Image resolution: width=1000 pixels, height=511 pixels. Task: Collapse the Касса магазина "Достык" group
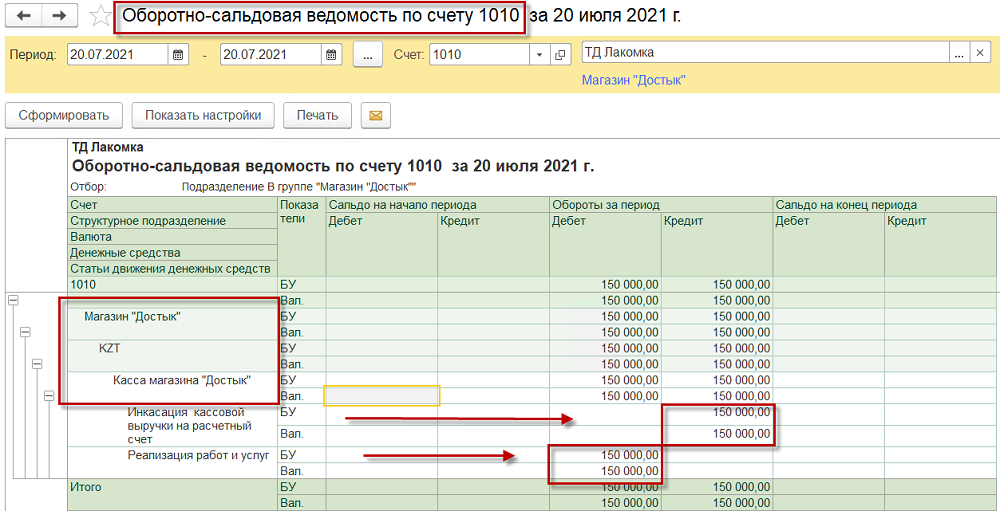(48, 397)
